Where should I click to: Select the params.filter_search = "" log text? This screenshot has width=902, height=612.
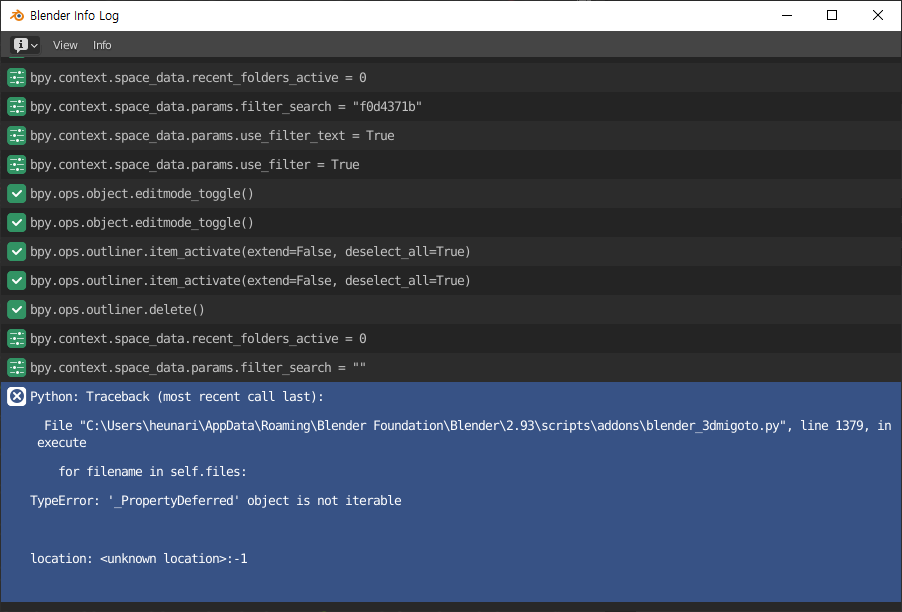(x=198, y=368)
